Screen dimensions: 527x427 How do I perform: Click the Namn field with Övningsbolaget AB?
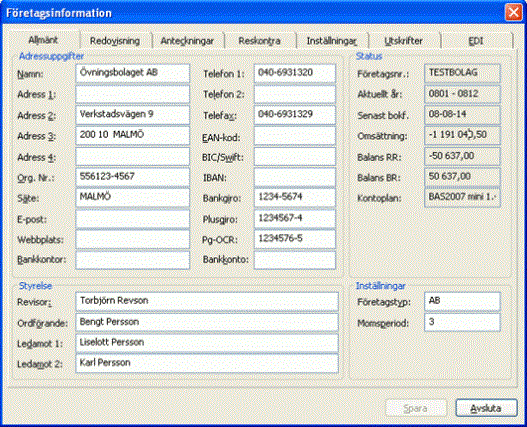coord(132,73)
